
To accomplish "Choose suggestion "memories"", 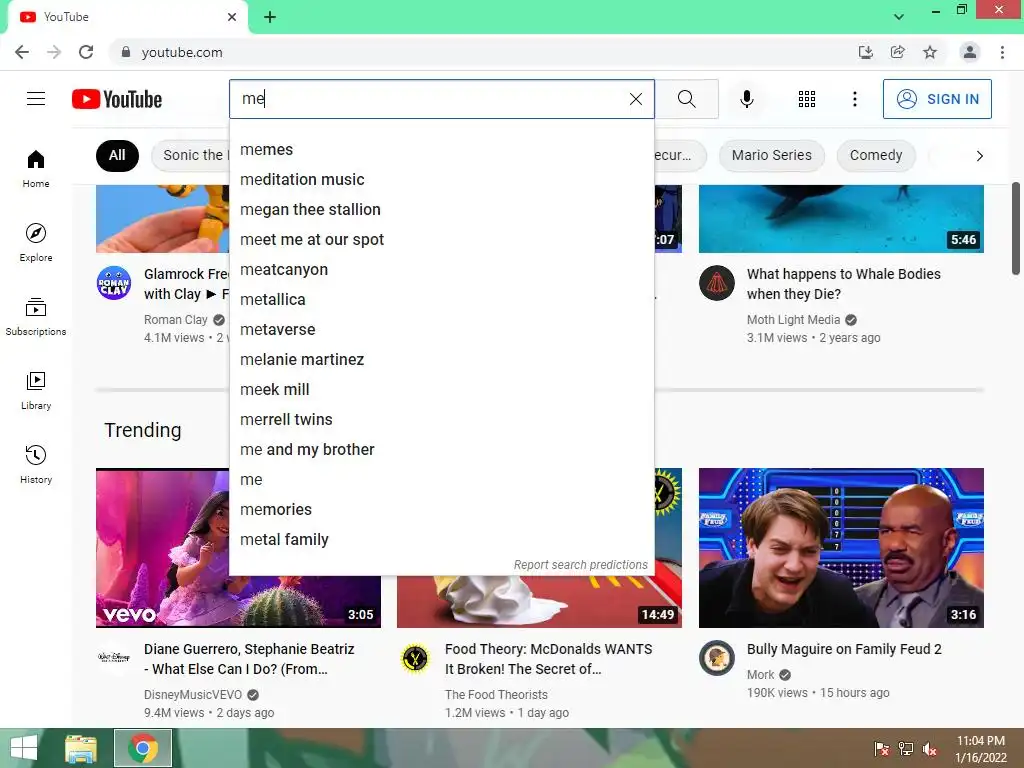I will tap(441, 509).
